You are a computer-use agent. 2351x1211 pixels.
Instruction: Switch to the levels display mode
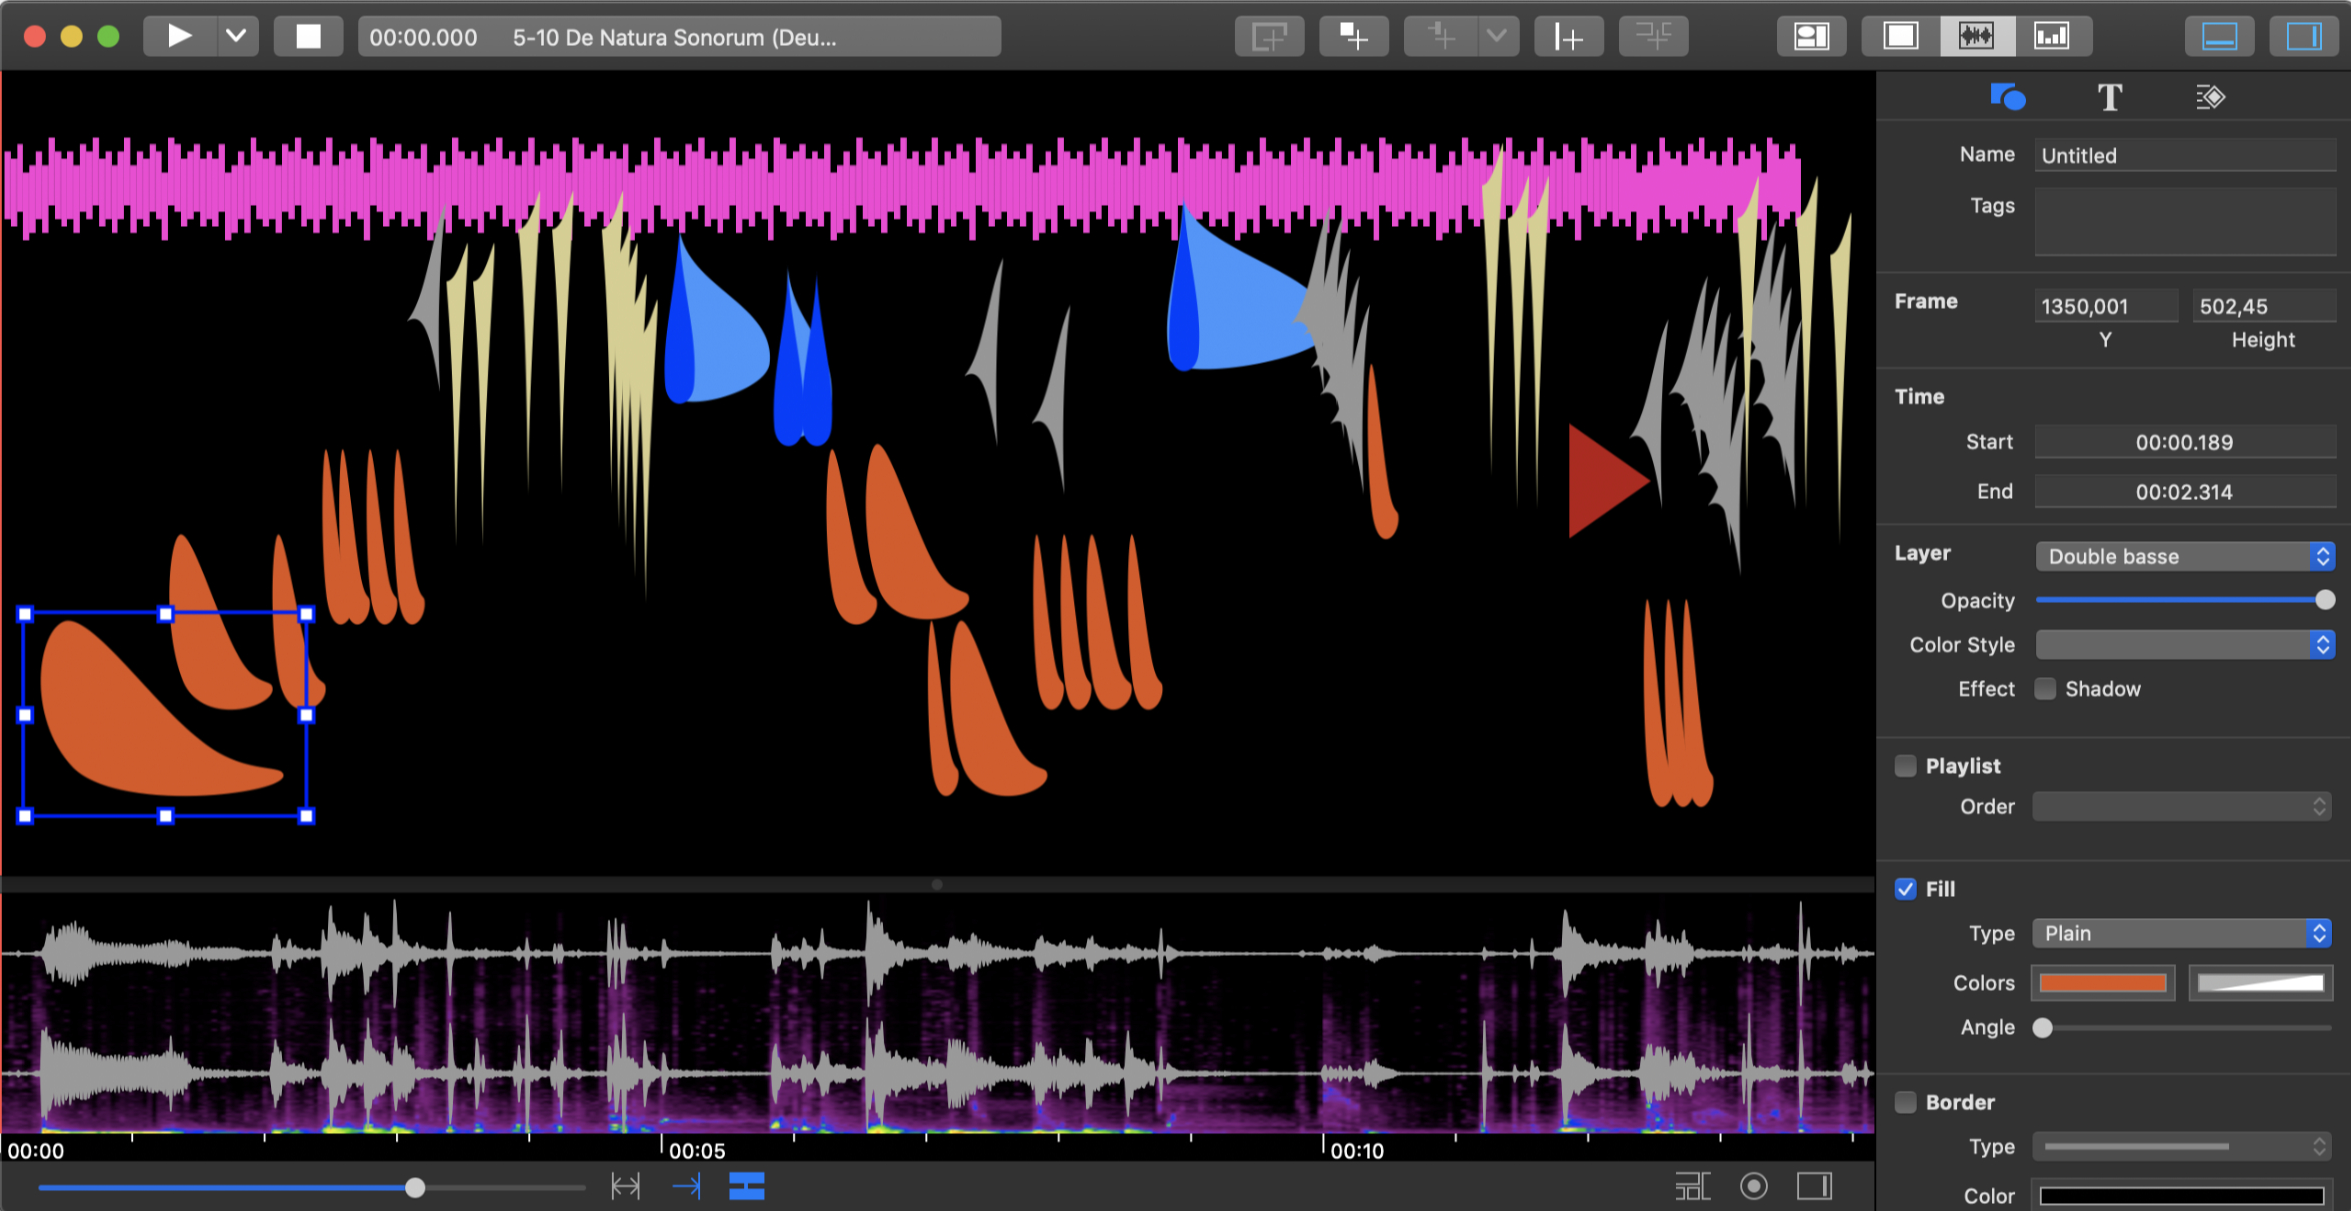pos(2052,36)
